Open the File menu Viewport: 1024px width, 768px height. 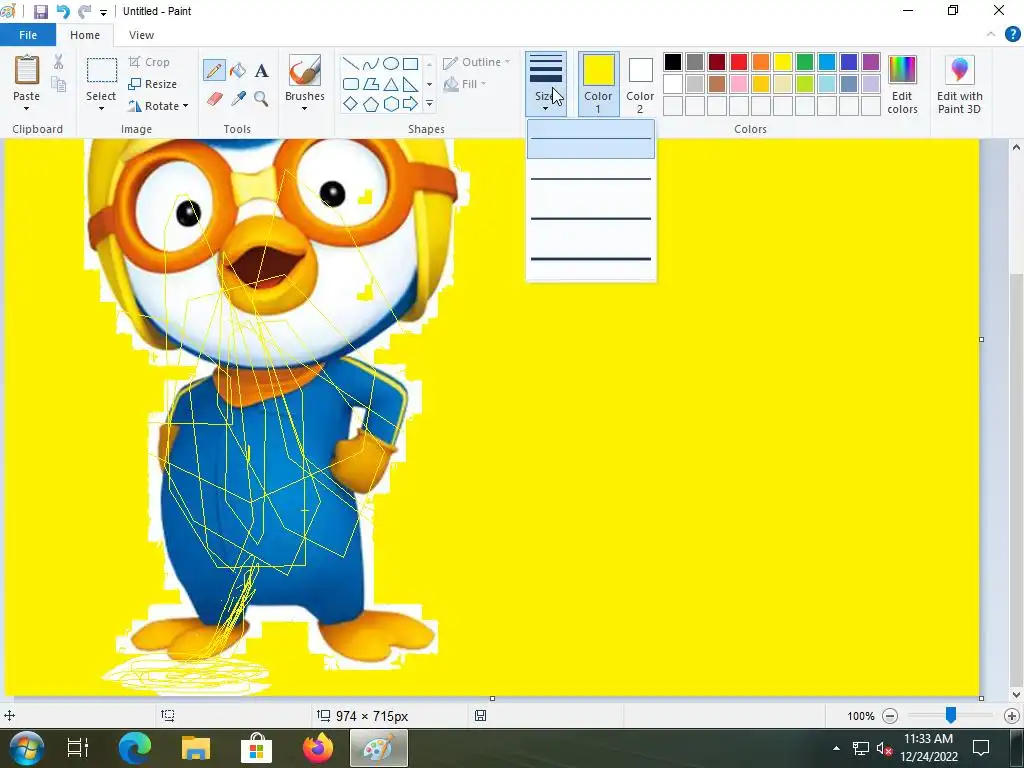28,35
